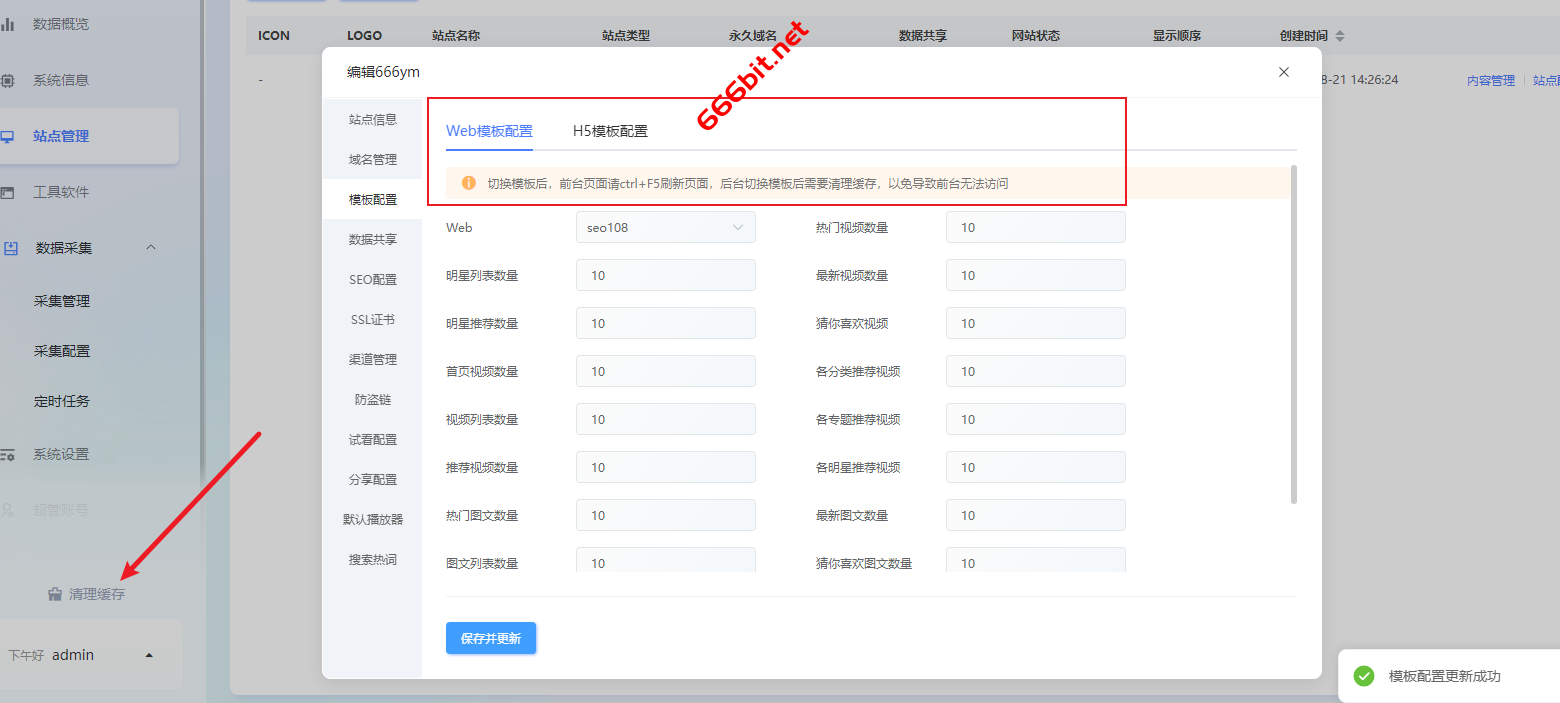
Task: Select the Web模板配置 tab
Action: pos(489,131)
